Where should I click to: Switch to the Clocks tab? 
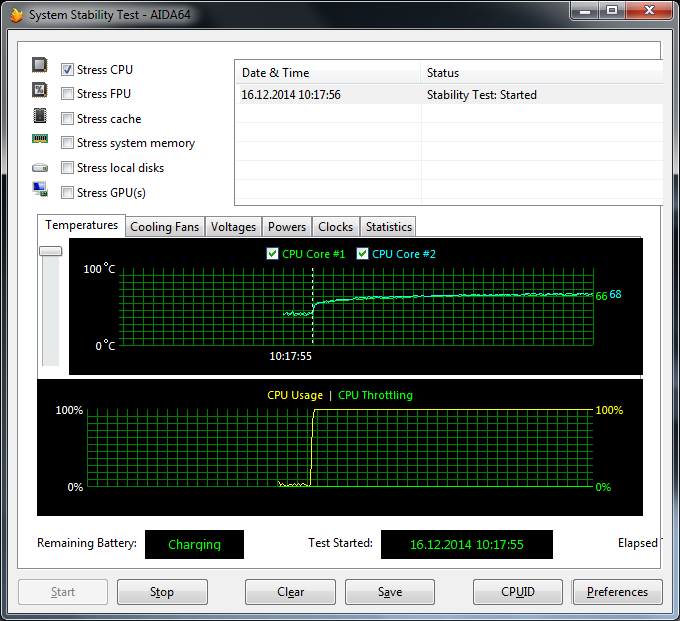tap(336, 227)
